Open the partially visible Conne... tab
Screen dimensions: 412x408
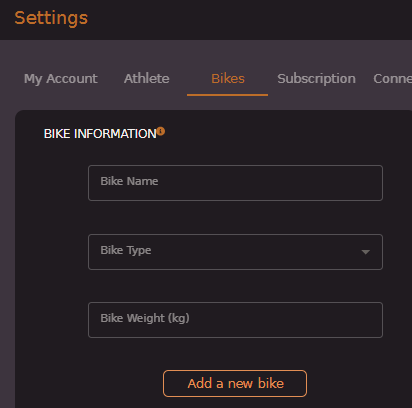coord(392,79)
